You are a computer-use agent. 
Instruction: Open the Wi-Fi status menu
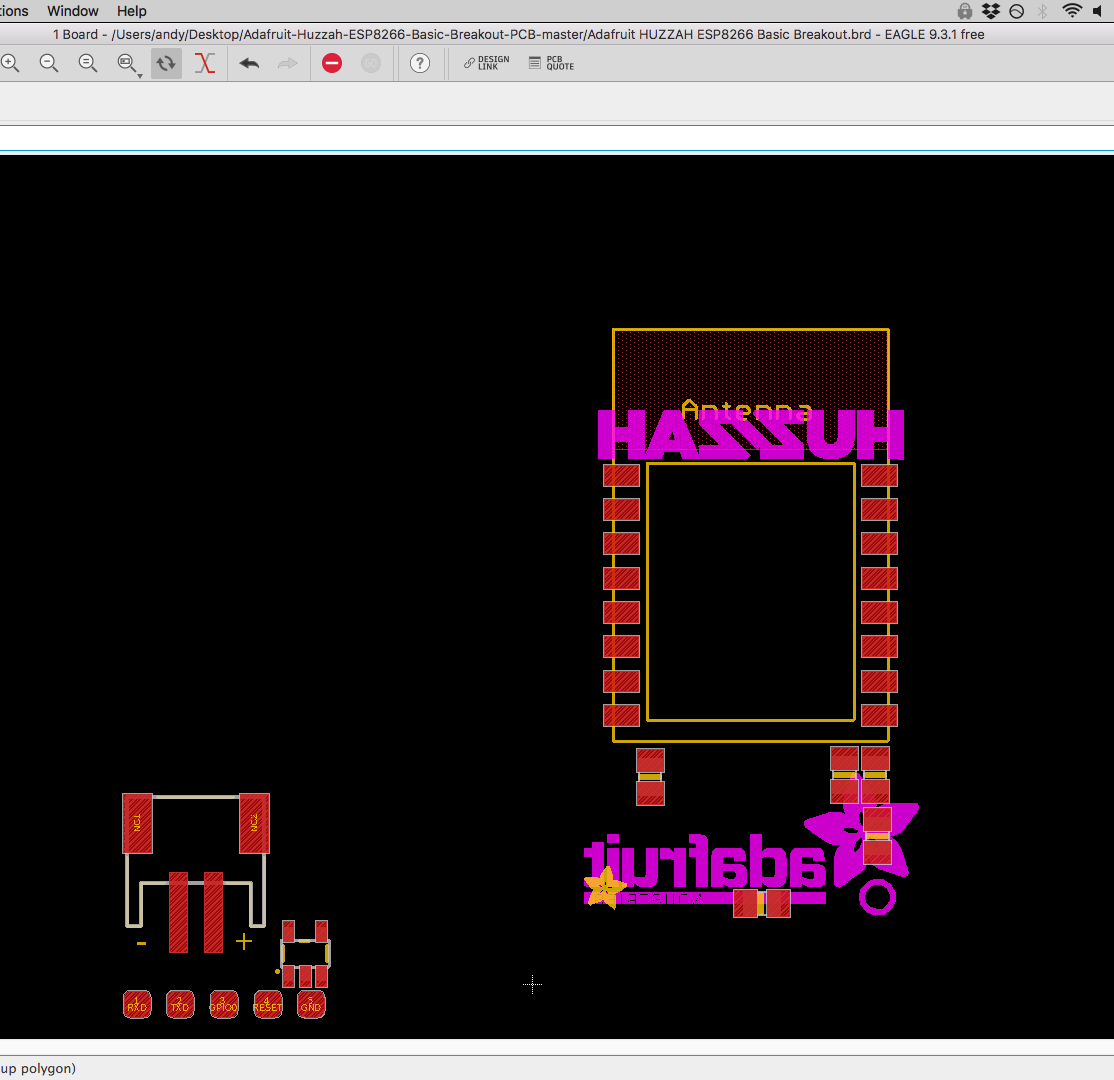(1071, 11)
